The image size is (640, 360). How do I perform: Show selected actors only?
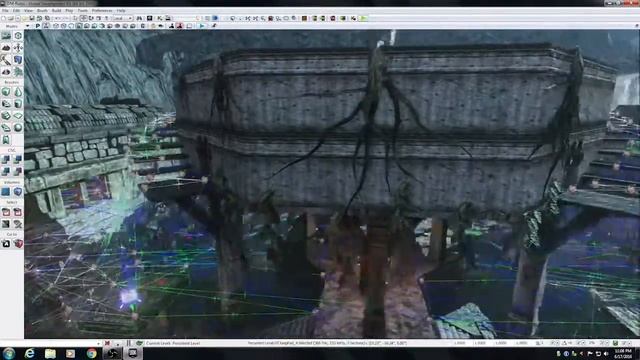(6, 212)
